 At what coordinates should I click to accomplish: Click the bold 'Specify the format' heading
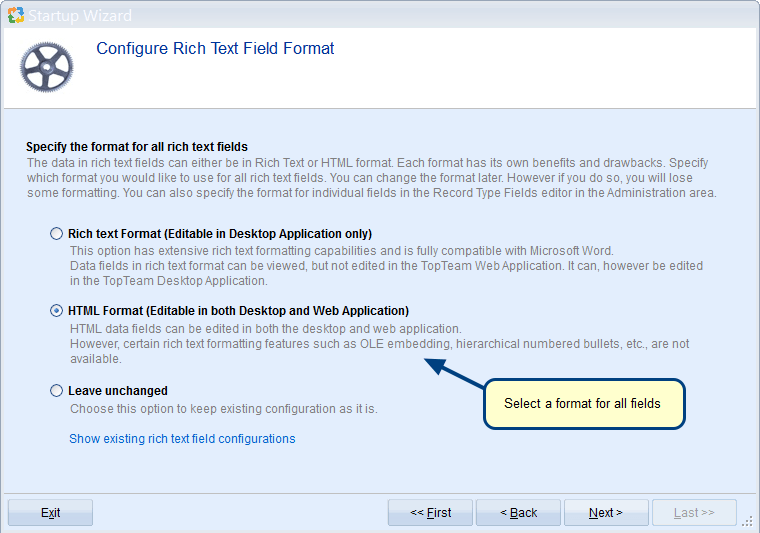tap(137, 147)
